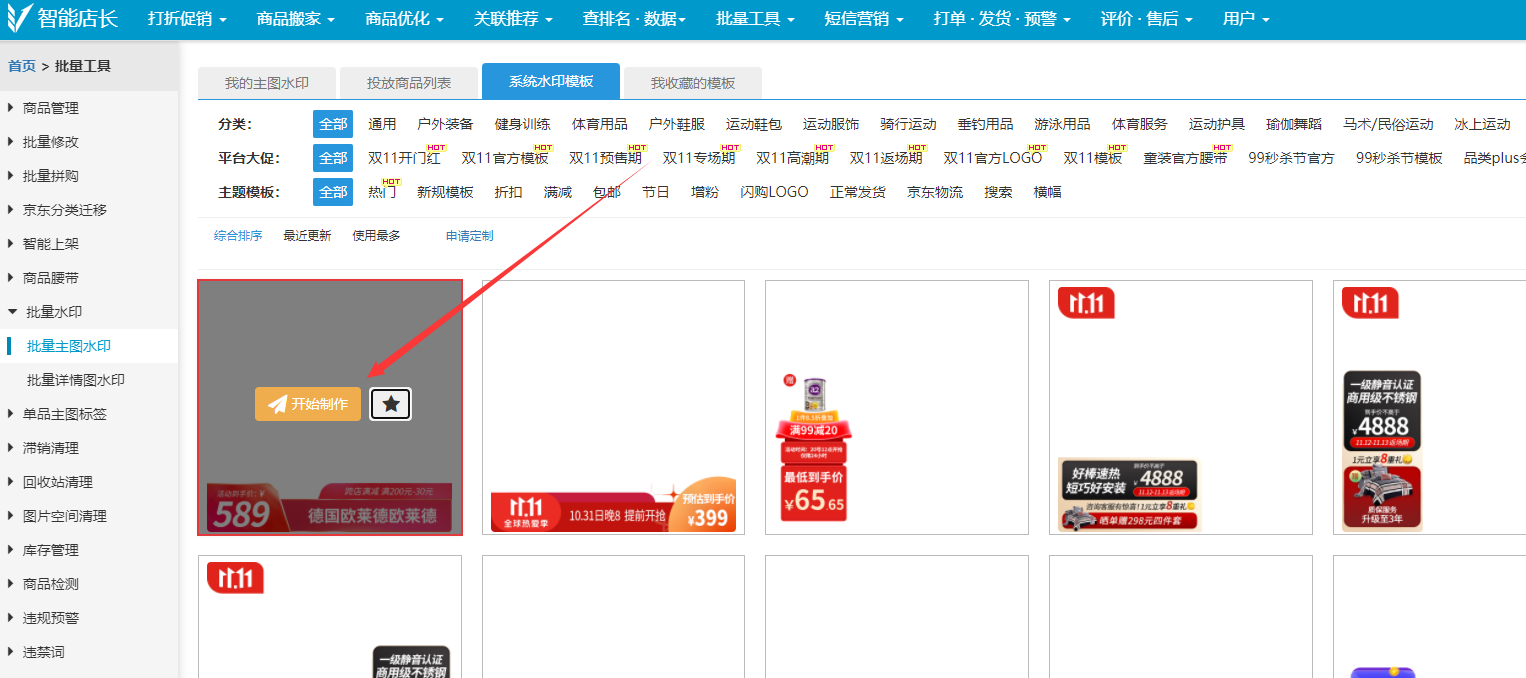
Task: Open the 用户 dropdown menu
Action: click(x=1245, y=19)
